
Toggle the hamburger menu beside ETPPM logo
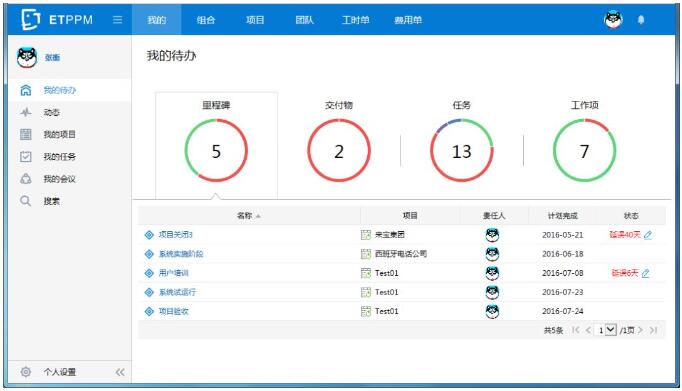pos(117,20)
